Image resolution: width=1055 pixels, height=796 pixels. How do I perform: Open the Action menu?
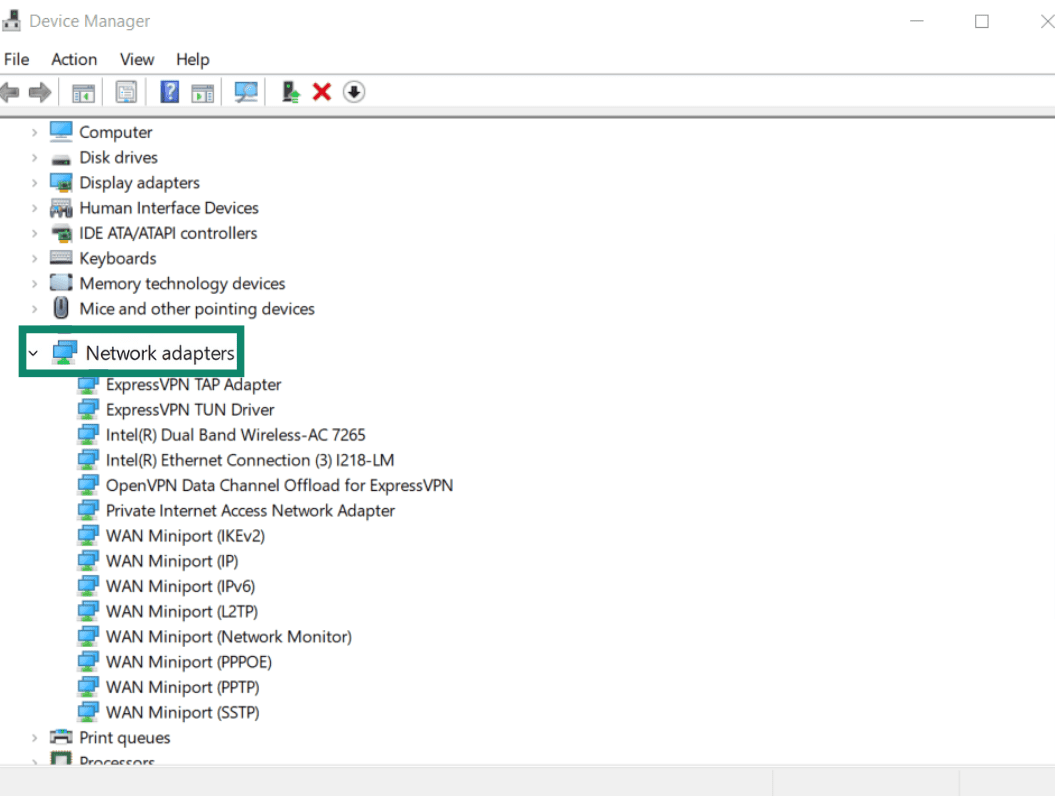(73, 59)
